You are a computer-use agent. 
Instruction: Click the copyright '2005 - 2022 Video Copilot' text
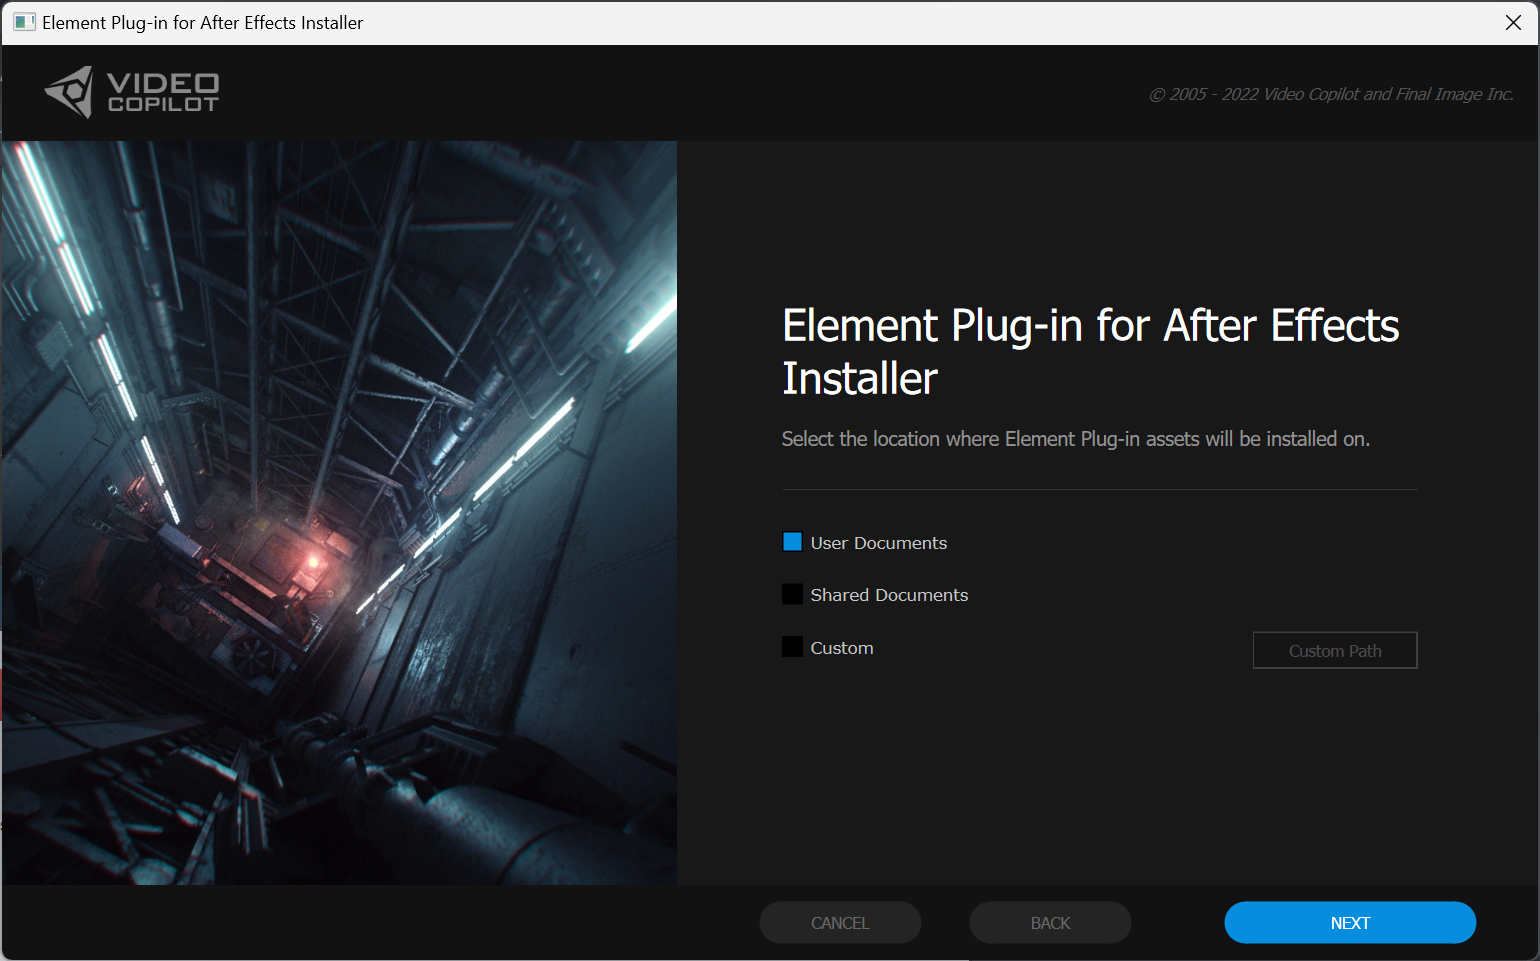[x=1331, y=94]
